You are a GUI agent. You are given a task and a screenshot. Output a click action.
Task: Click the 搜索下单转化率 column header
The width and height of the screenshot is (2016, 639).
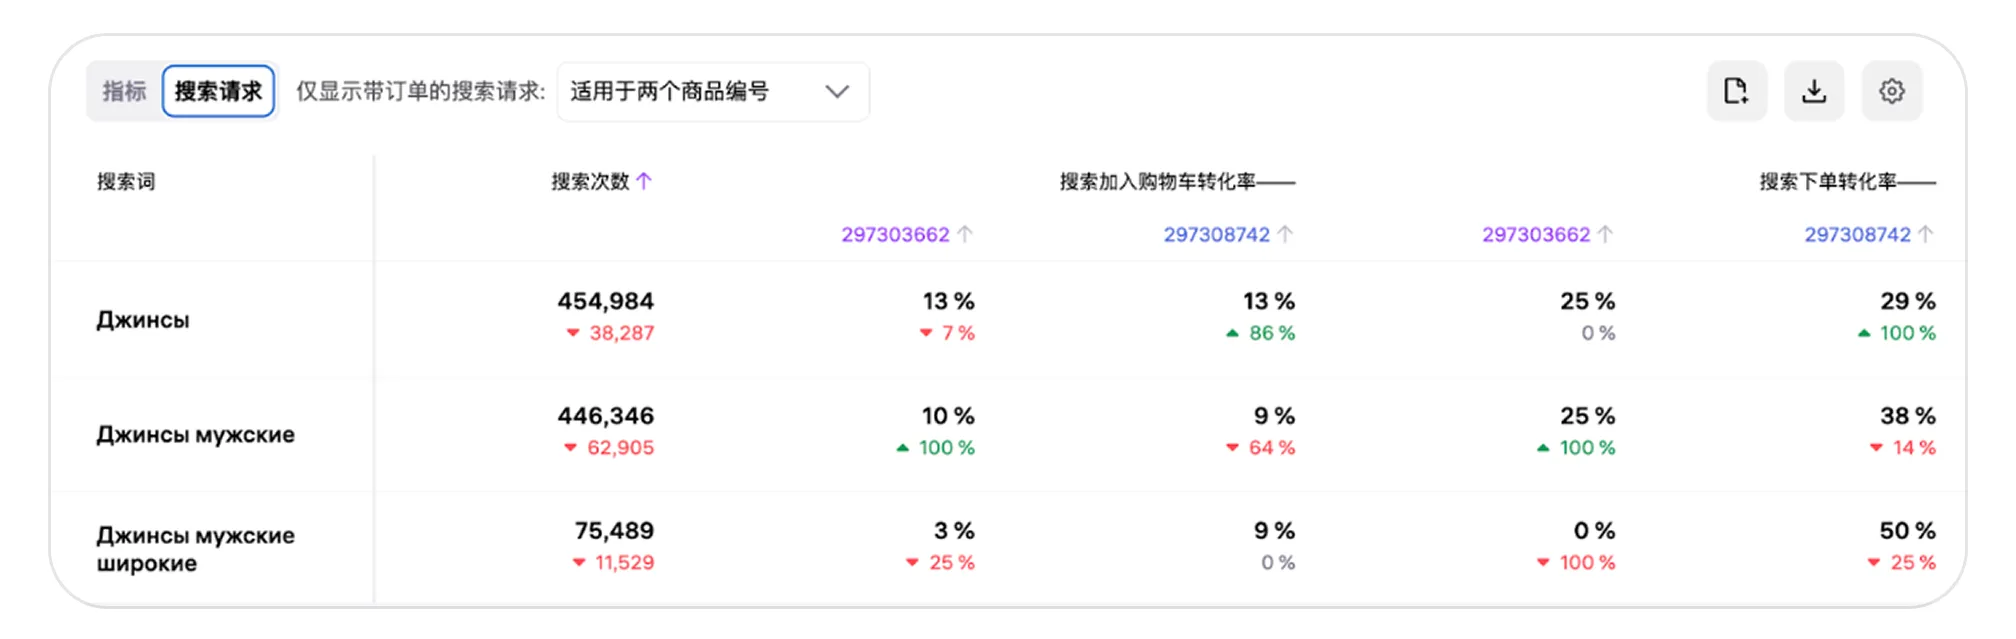pyautogui.click(x=1828, y=181)
